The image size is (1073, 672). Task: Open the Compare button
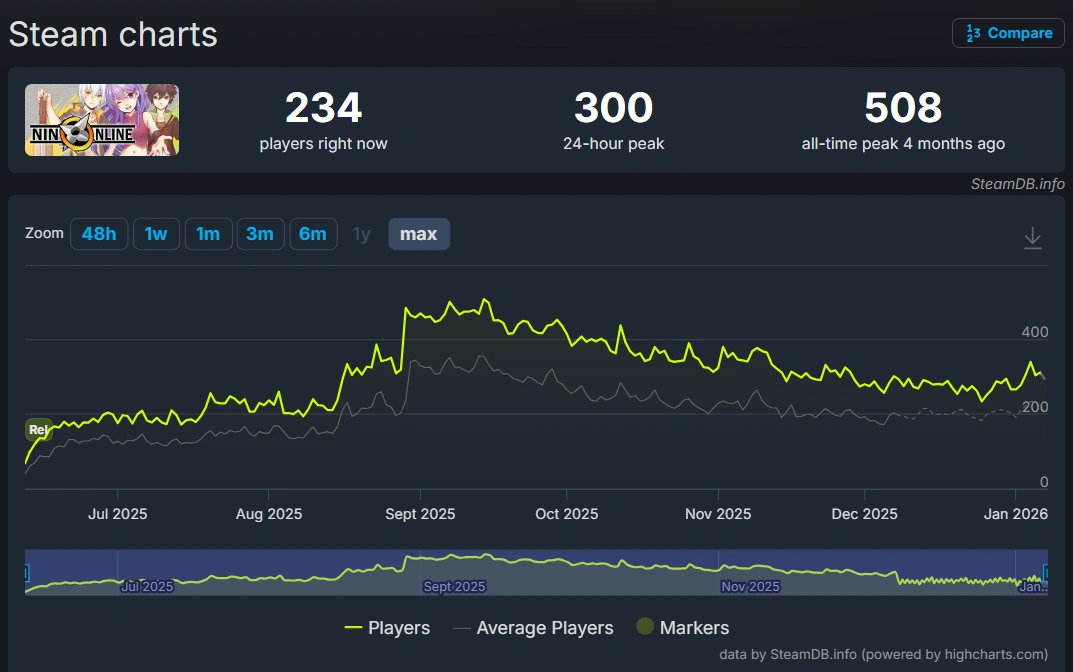click(1008, 33)
